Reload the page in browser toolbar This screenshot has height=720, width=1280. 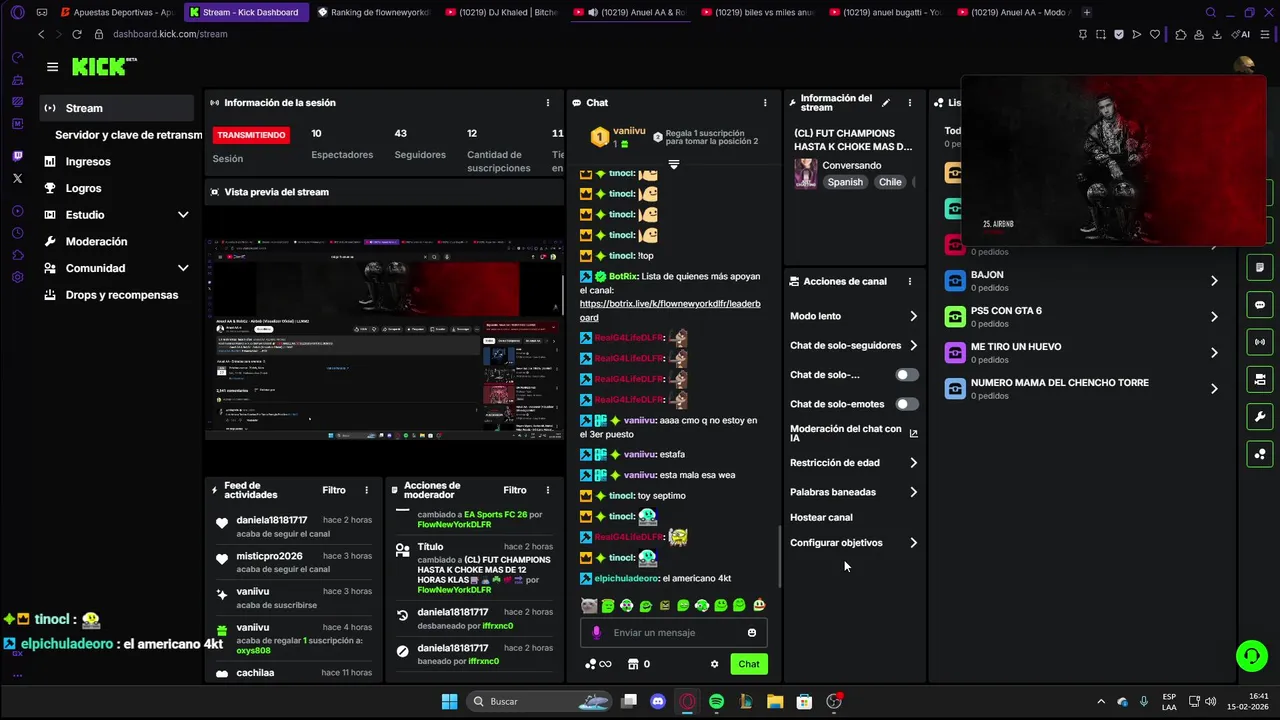[x=77, y=34]
